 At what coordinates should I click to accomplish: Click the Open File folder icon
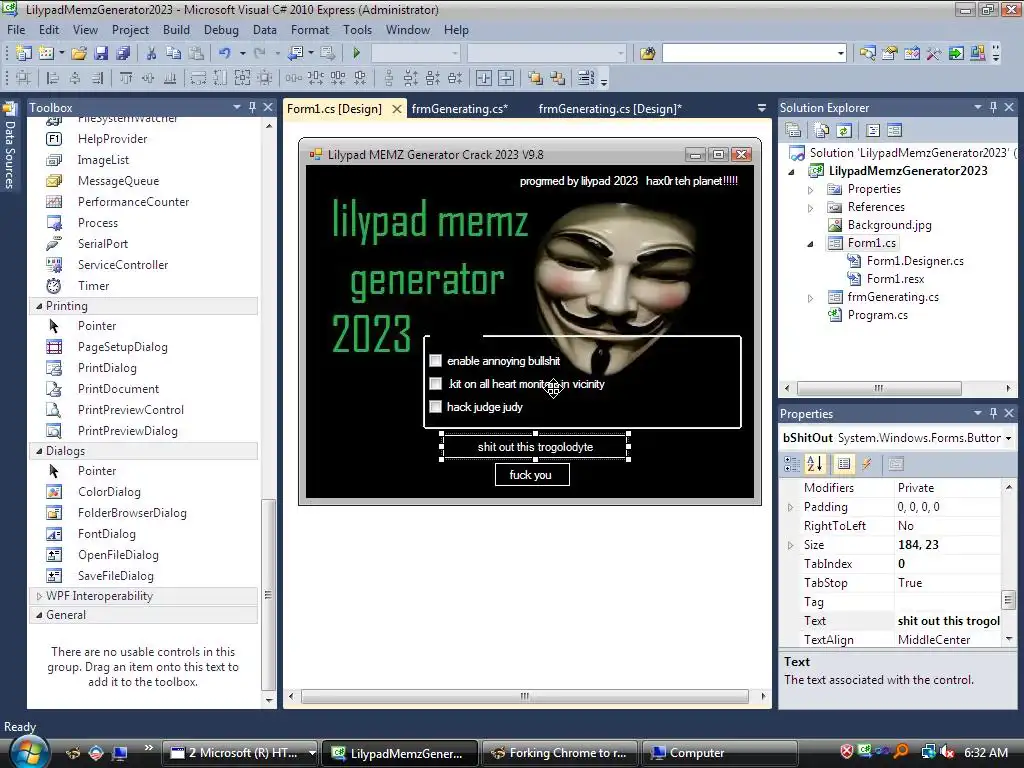pyautogui.click(x=79, y=53)
